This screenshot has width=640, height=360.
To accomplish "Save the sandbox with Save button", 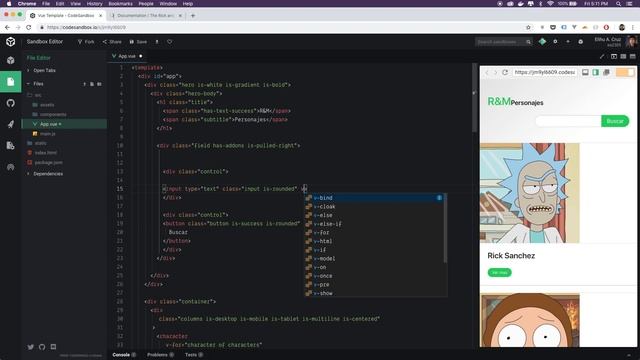I will coord(138,42).
